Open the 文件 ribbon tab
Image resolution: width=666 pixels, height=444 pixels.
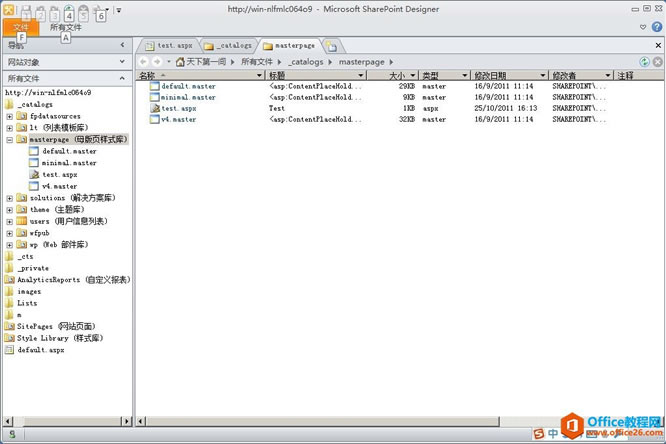(x=21, y=28)
